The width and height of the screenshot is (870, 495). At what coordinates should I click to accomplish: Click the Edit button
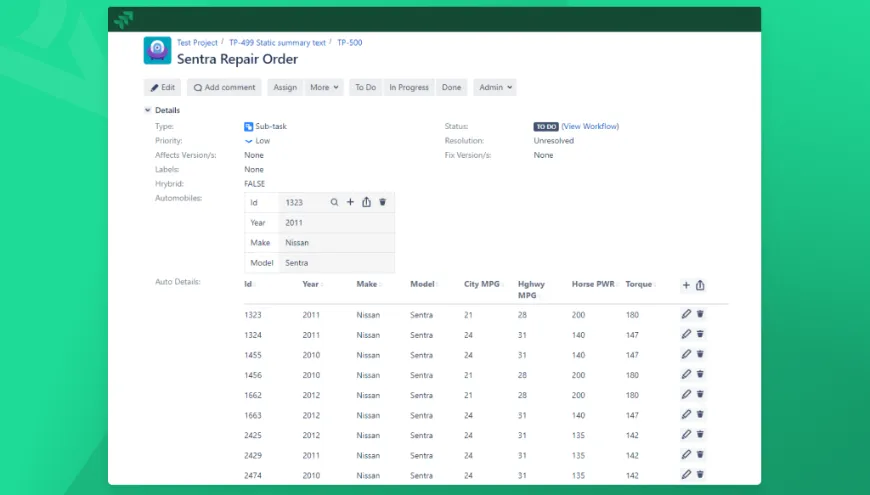coord(163,88)
